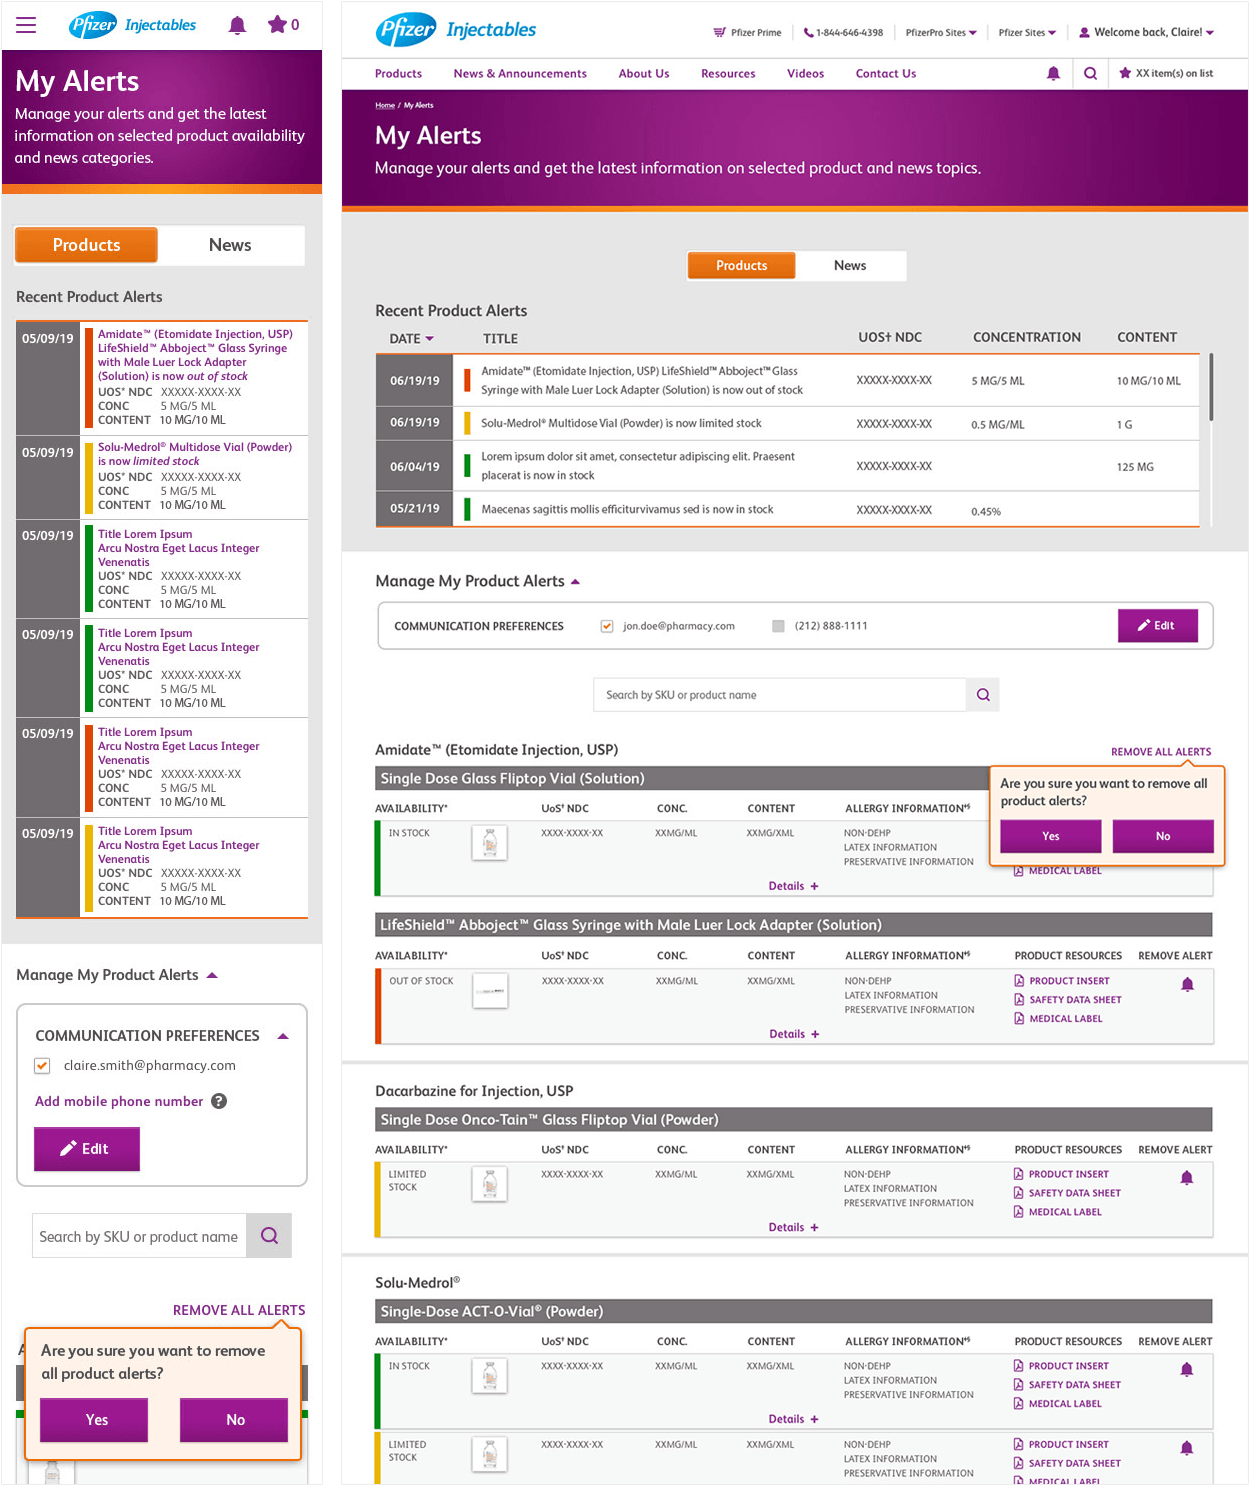1250x1485 pixels.
Task: Click the desktop Edit communication preferences button
Action: (x=1157, y=625)
